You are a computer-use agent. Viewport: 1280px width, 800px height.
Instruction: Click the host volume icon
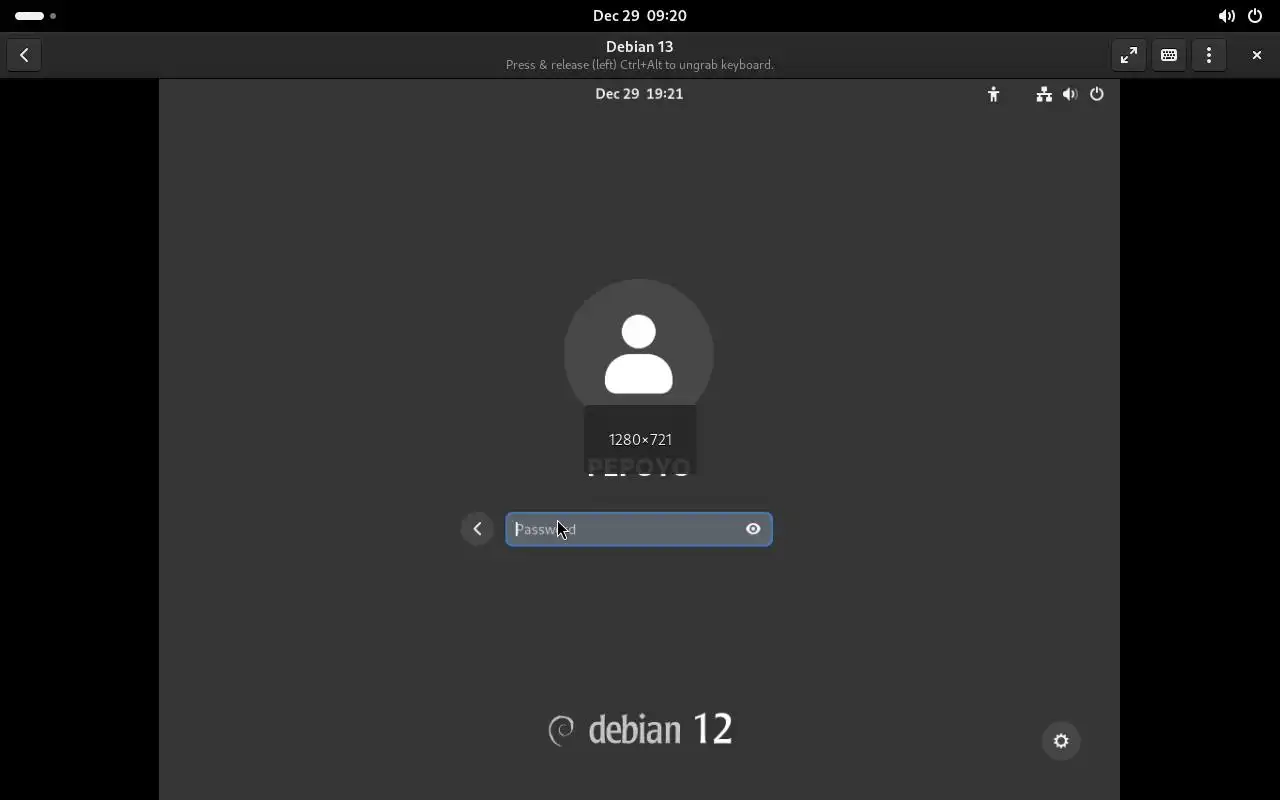pos(1226,16)
